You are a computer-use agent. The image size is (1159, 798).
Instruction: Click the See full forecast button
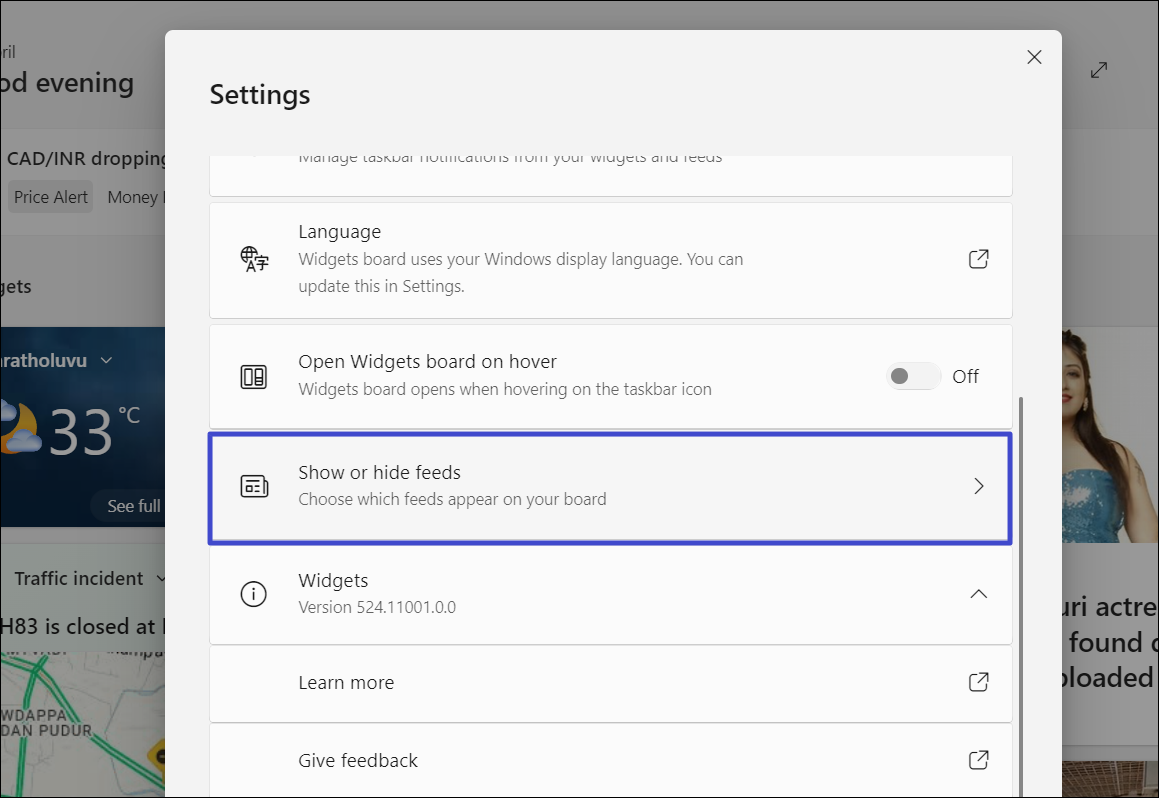130,506
